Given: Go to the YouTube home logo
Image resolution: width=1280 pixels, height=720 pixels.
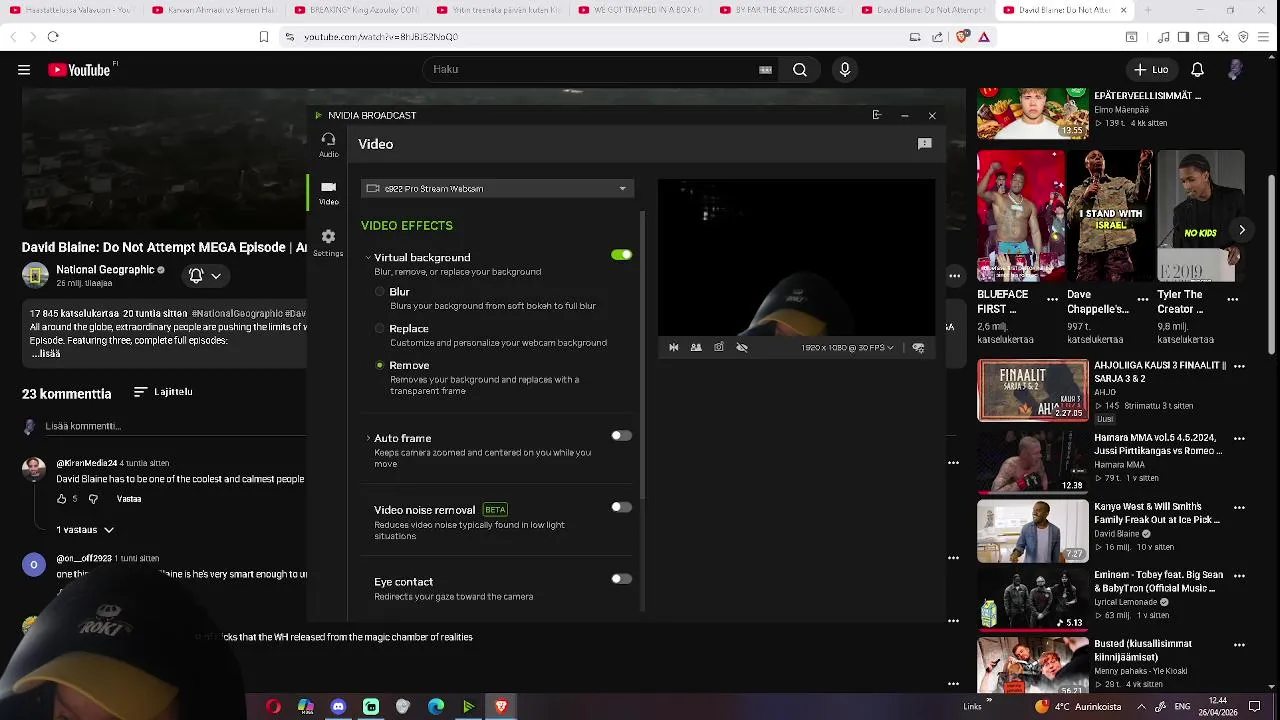Looking at the screenshot, I should [79, 70].
